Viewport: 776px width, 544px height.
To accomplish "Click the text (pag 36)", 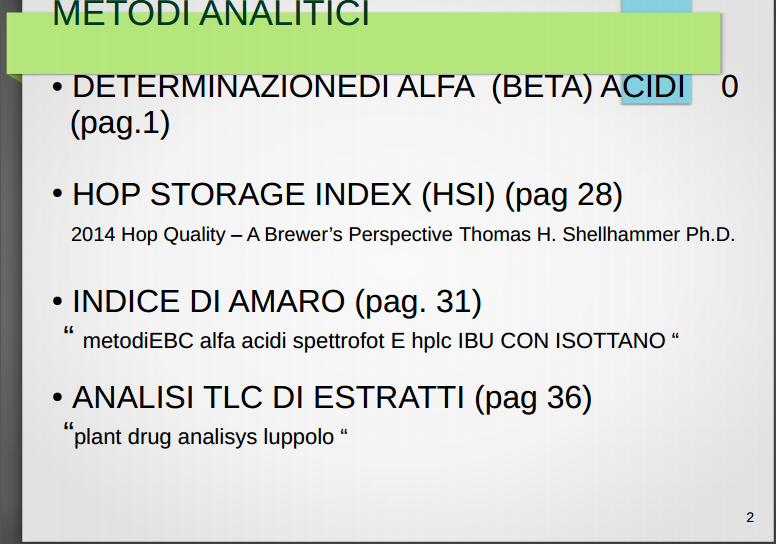I will [533, 398].
